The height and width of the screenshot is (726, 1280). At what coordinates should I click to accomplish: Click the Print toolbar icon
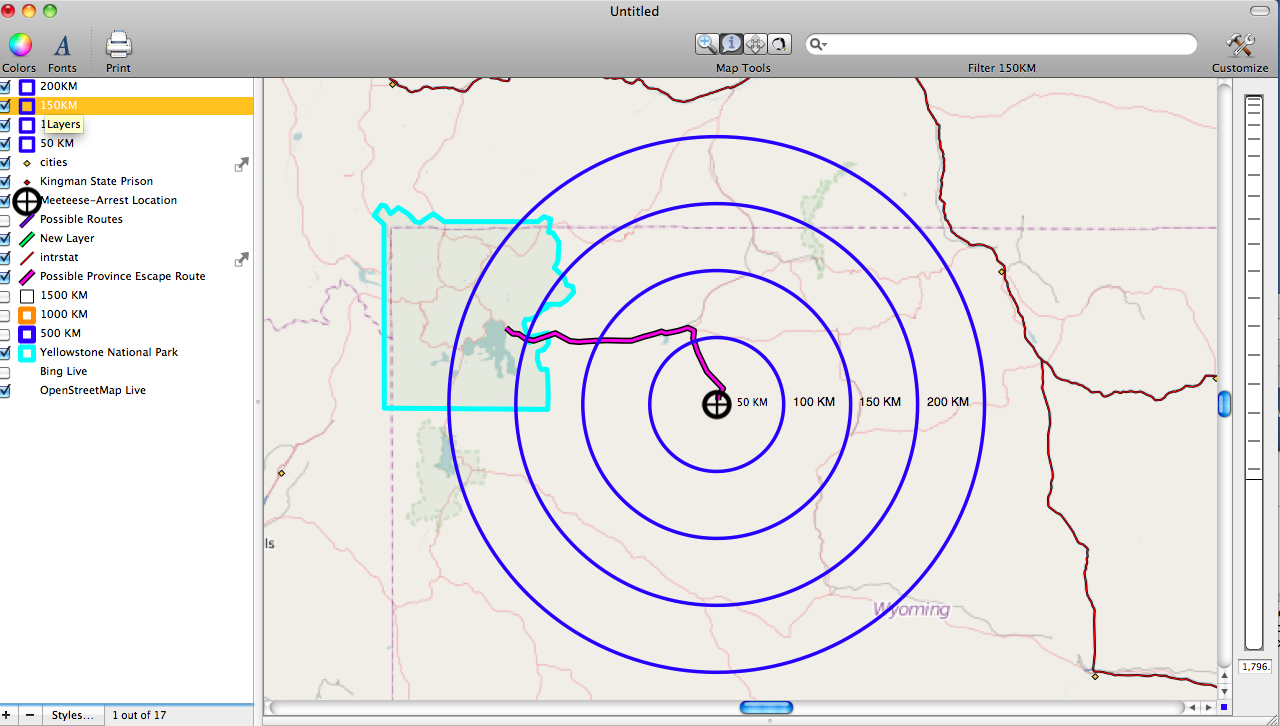(x=118, y=46)
